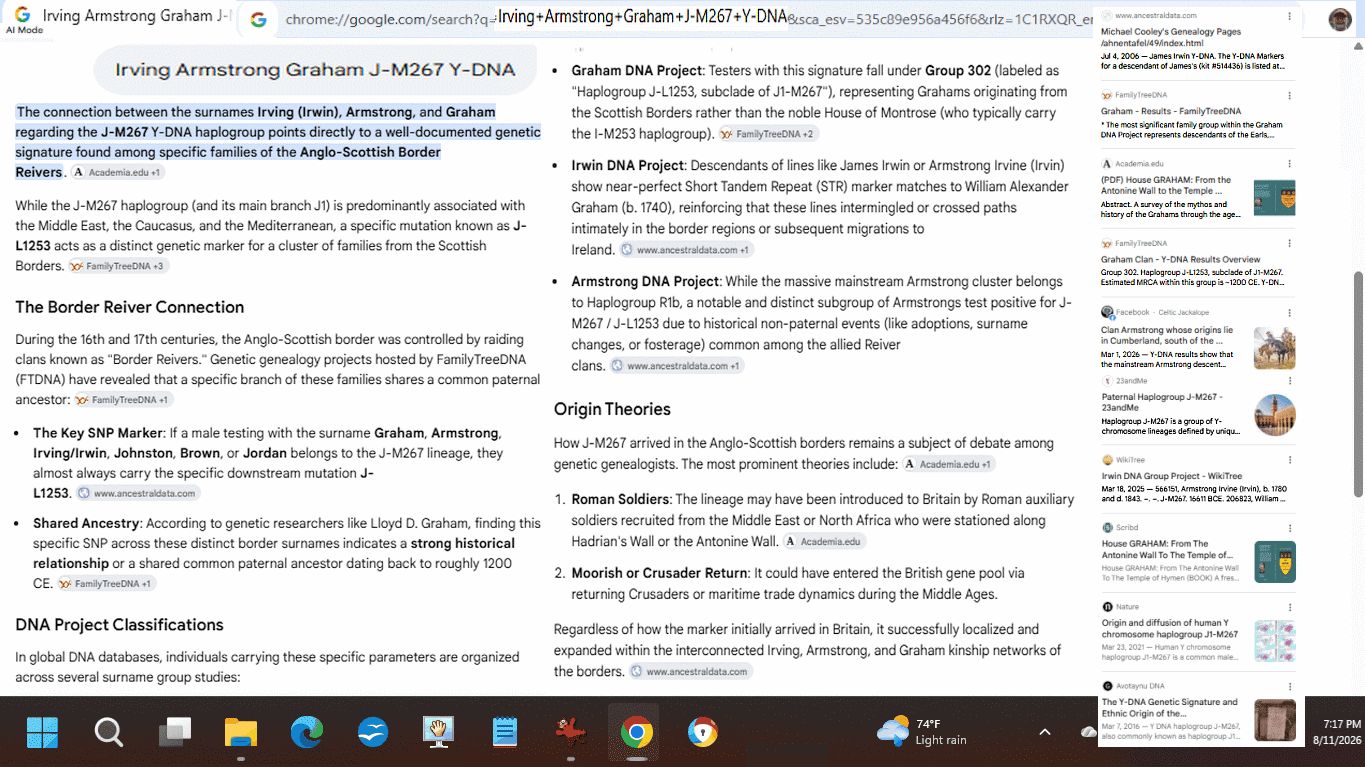This screenshot has height=767, width=1365.
Task: Open more options for WikiTree Irwin DNA card
Action: click(x=1288, y=460)
